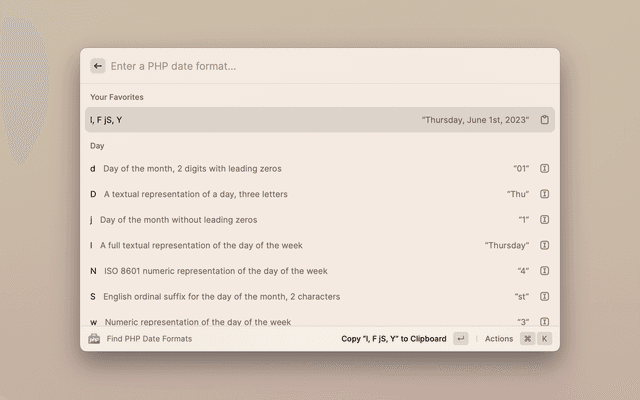
Task: Open the Actions menu
Action: 498,339
